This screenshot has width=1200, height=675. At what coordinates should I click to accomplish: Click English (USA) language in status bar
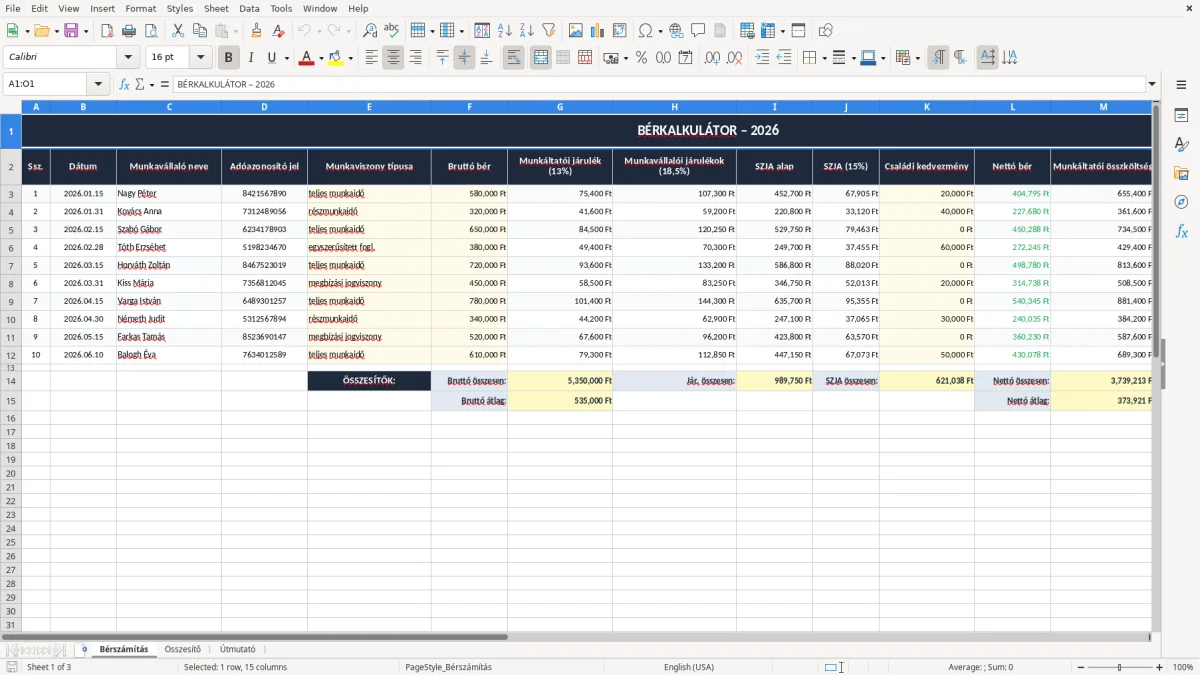689,667
